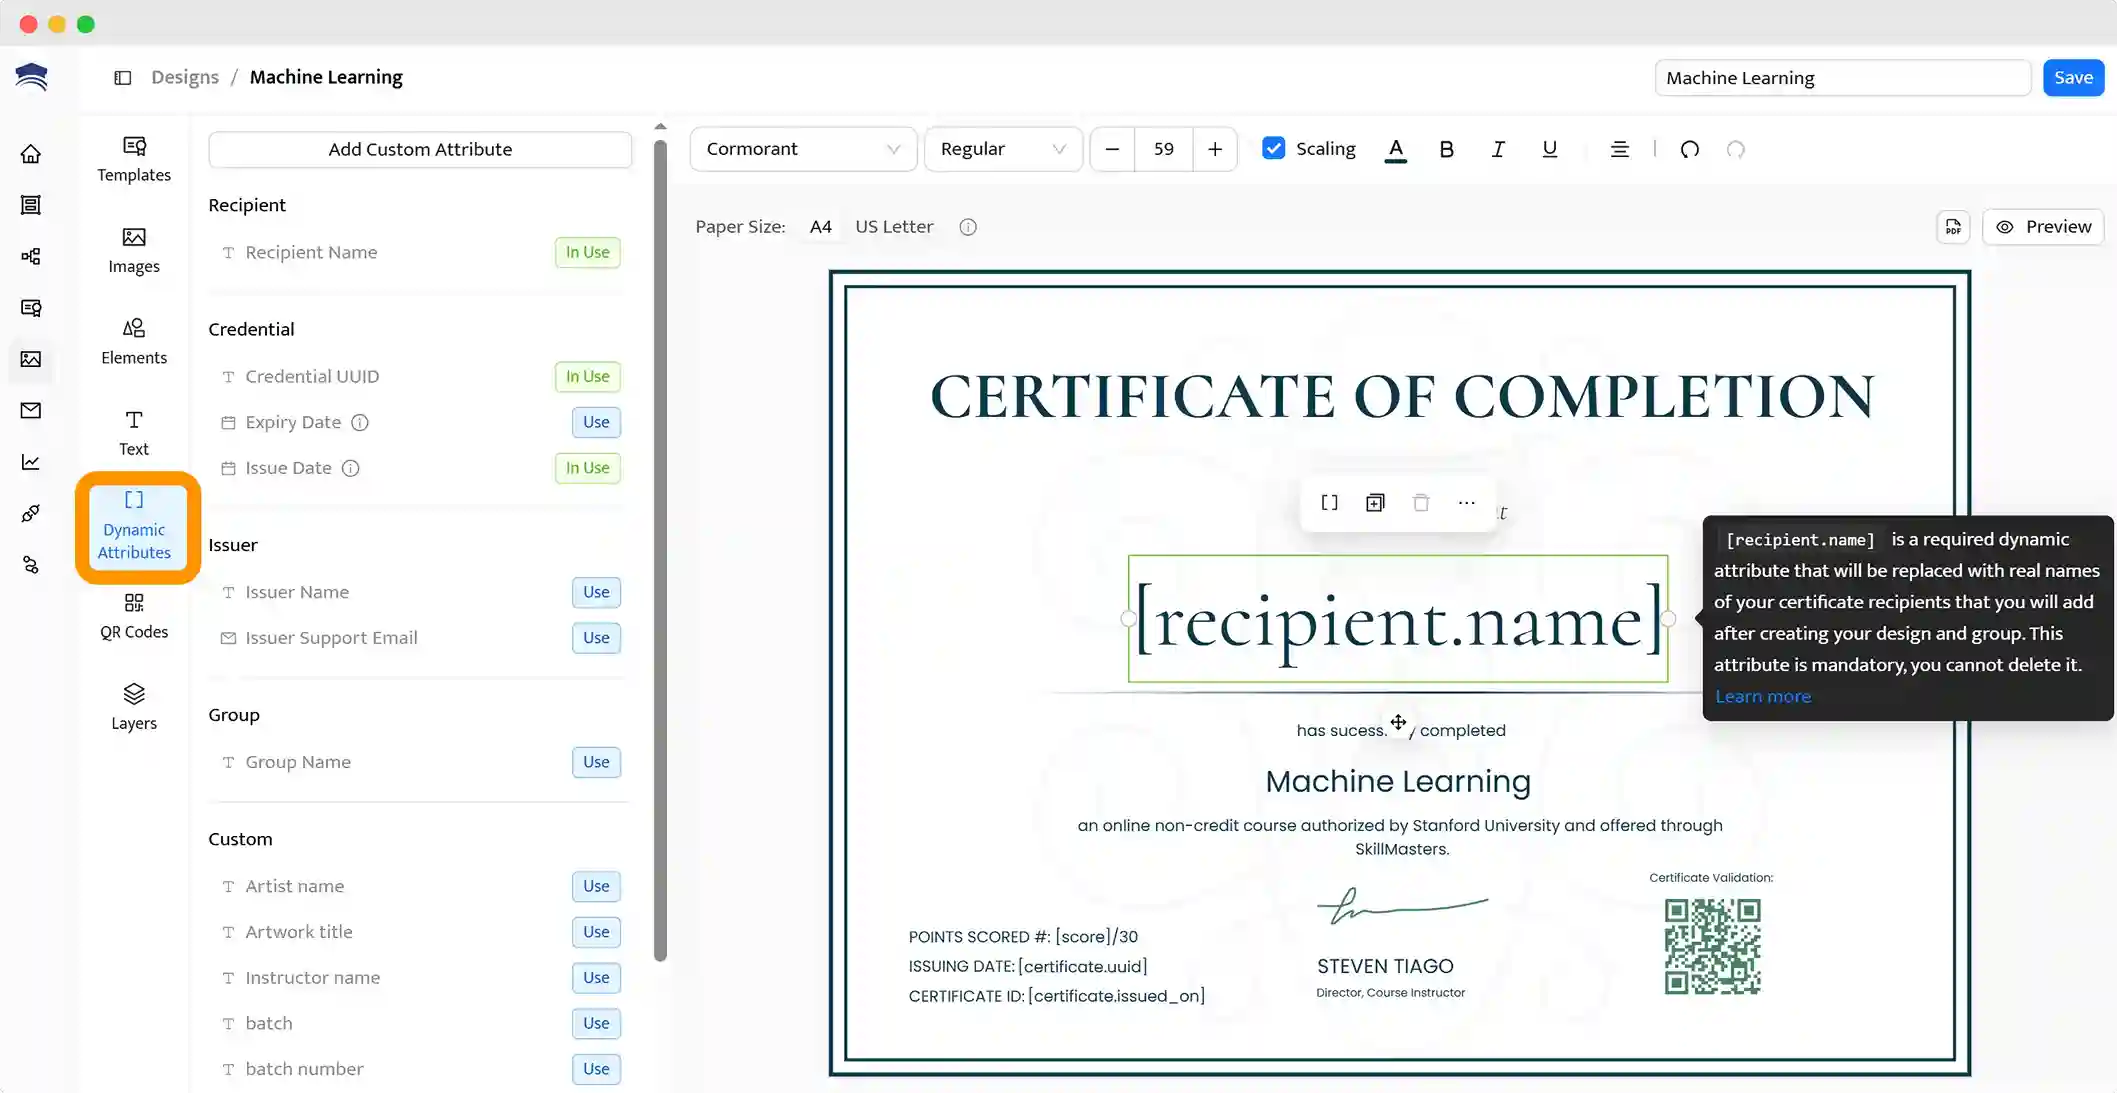Screen dimensions: 2117x1093
Task: Switch paper size to US Letter
Action: (894, 226)
